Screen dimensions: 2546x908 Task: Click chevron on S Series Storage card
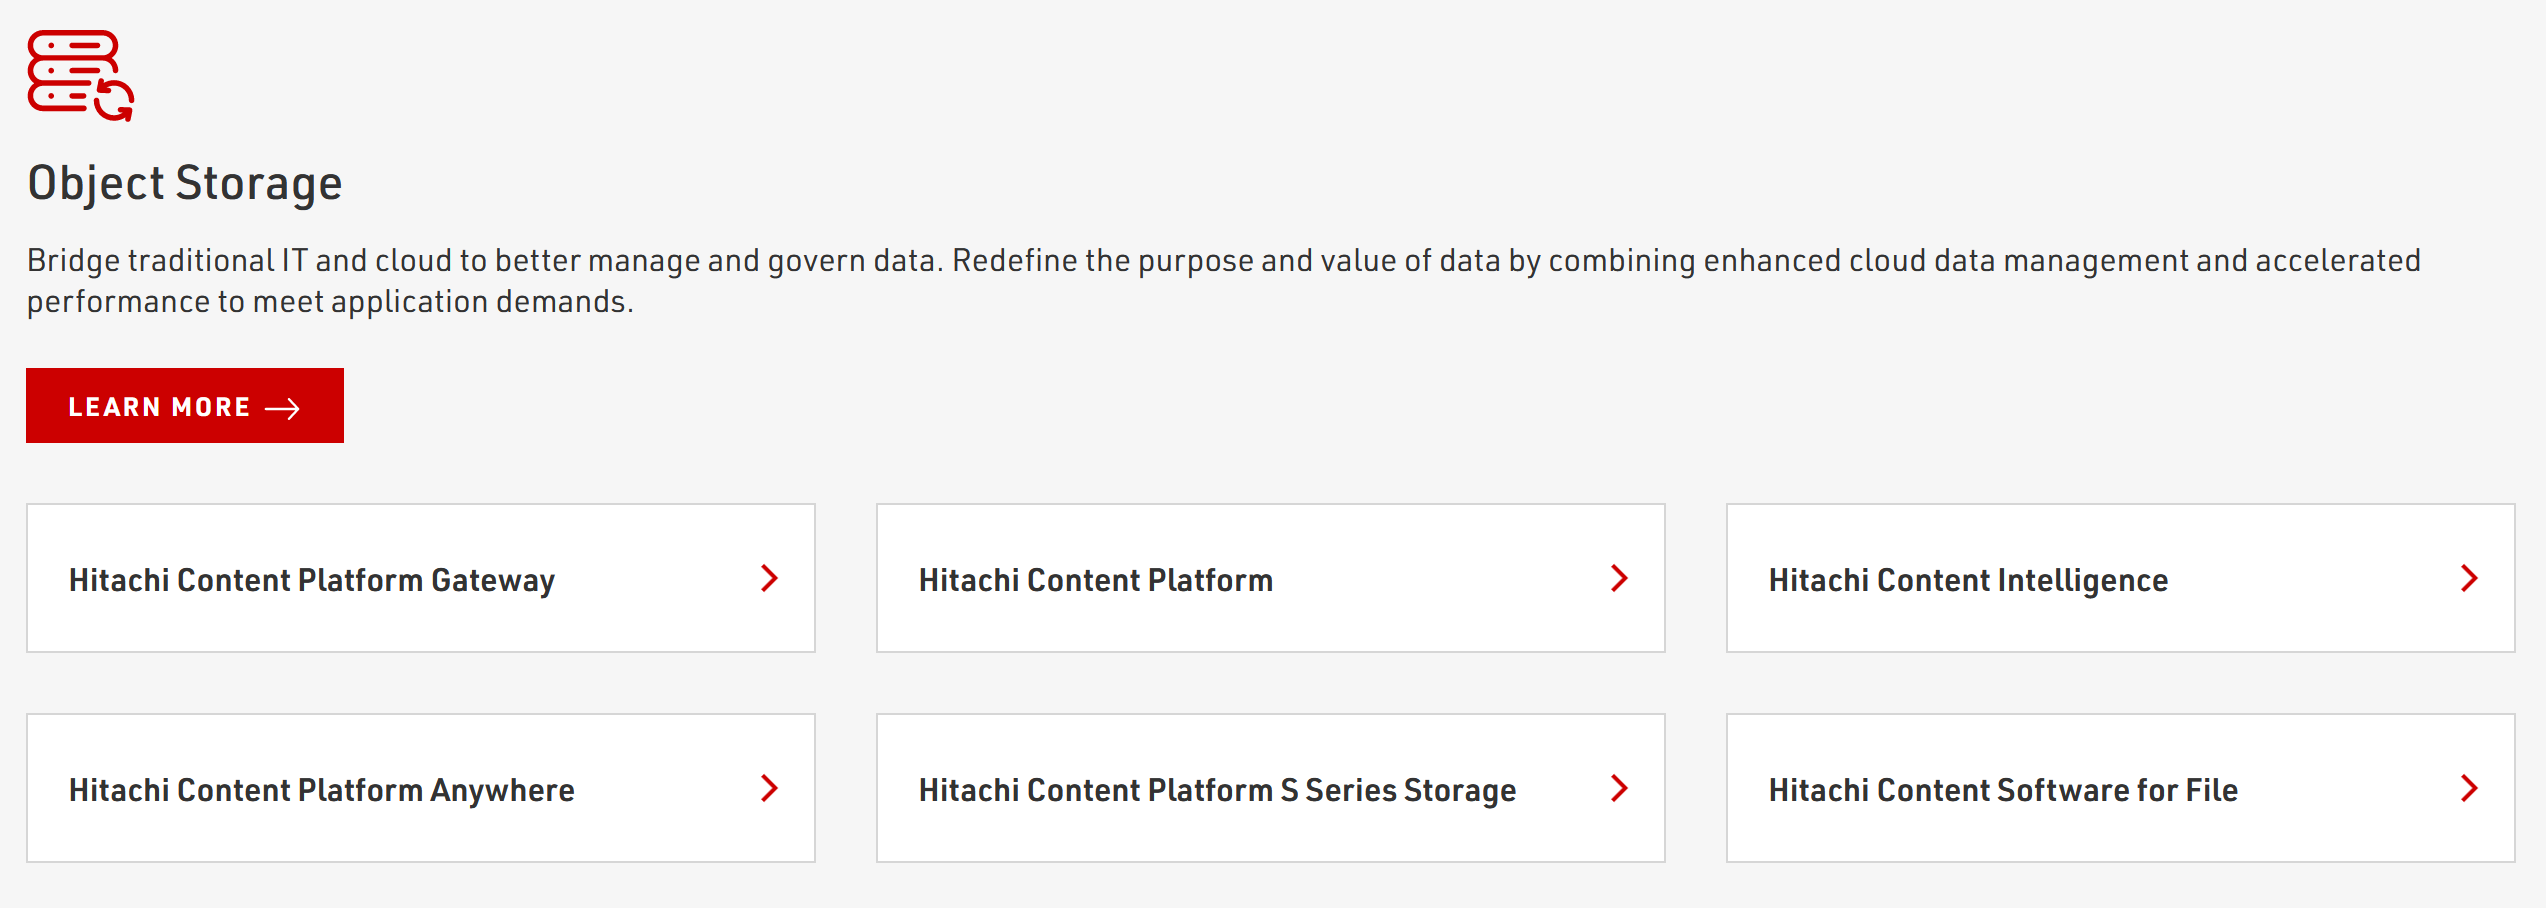pos(1619,788)
